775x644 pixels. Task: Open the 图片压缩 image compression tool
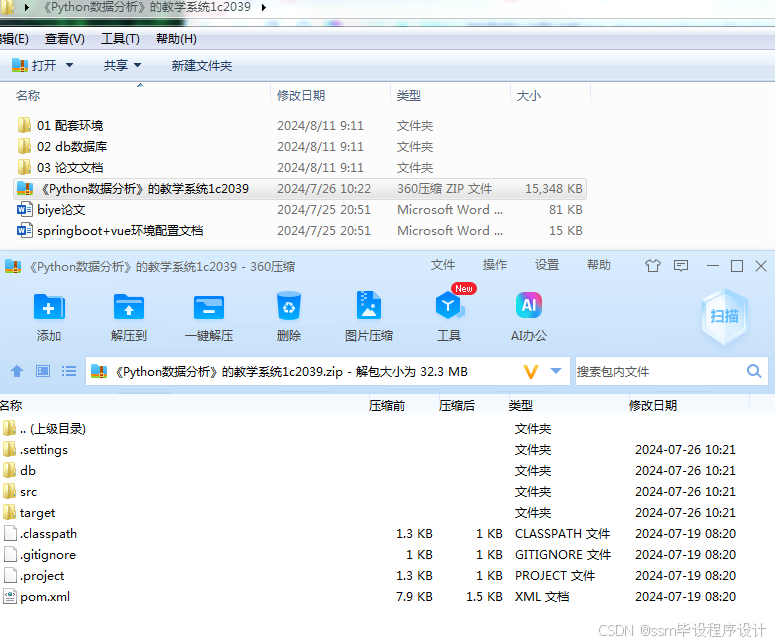point(369,305)
